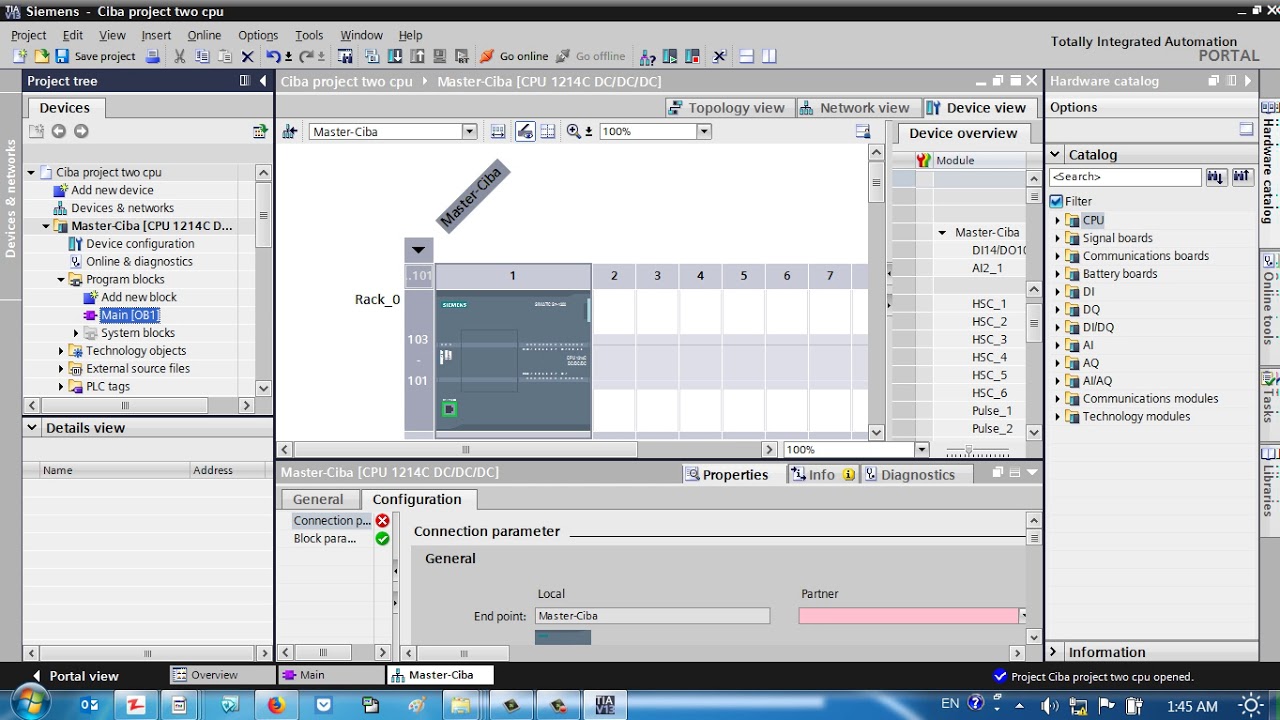This screenshot has width=1280, height=720.
Task: Click the Split editor horizontally icon
Action: tap(746, 57)
